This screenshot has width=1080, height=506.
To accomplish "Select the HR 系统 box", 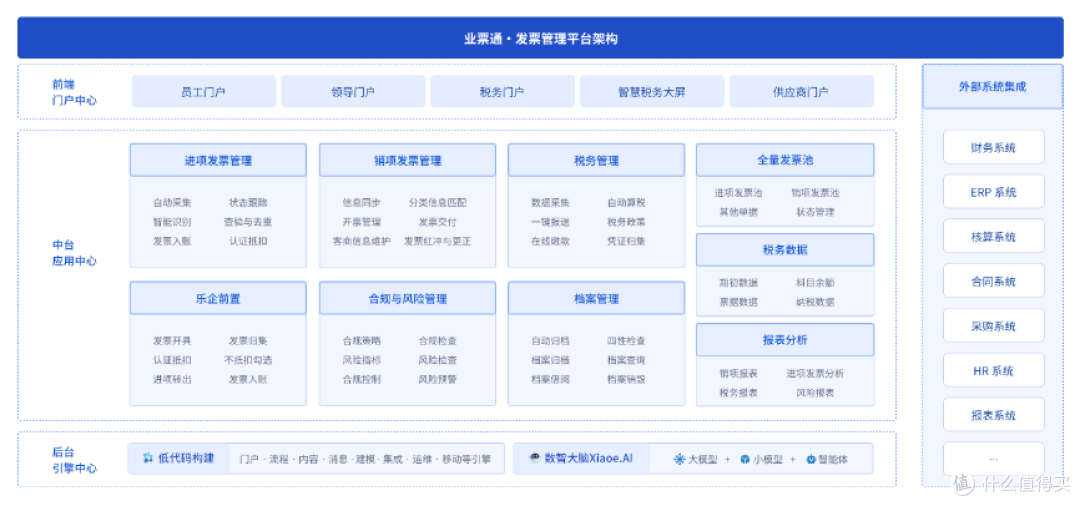I will coord(994,371).
